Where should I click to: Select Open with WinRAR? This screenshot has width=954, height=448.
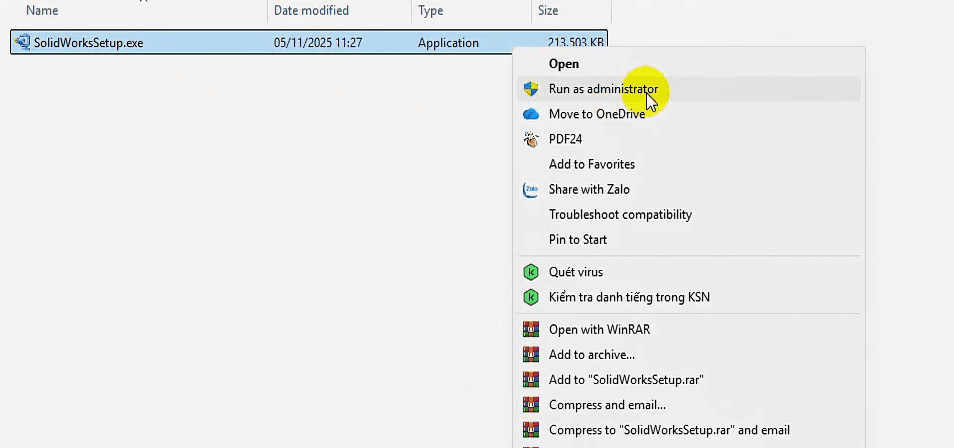tap(688, 329)
